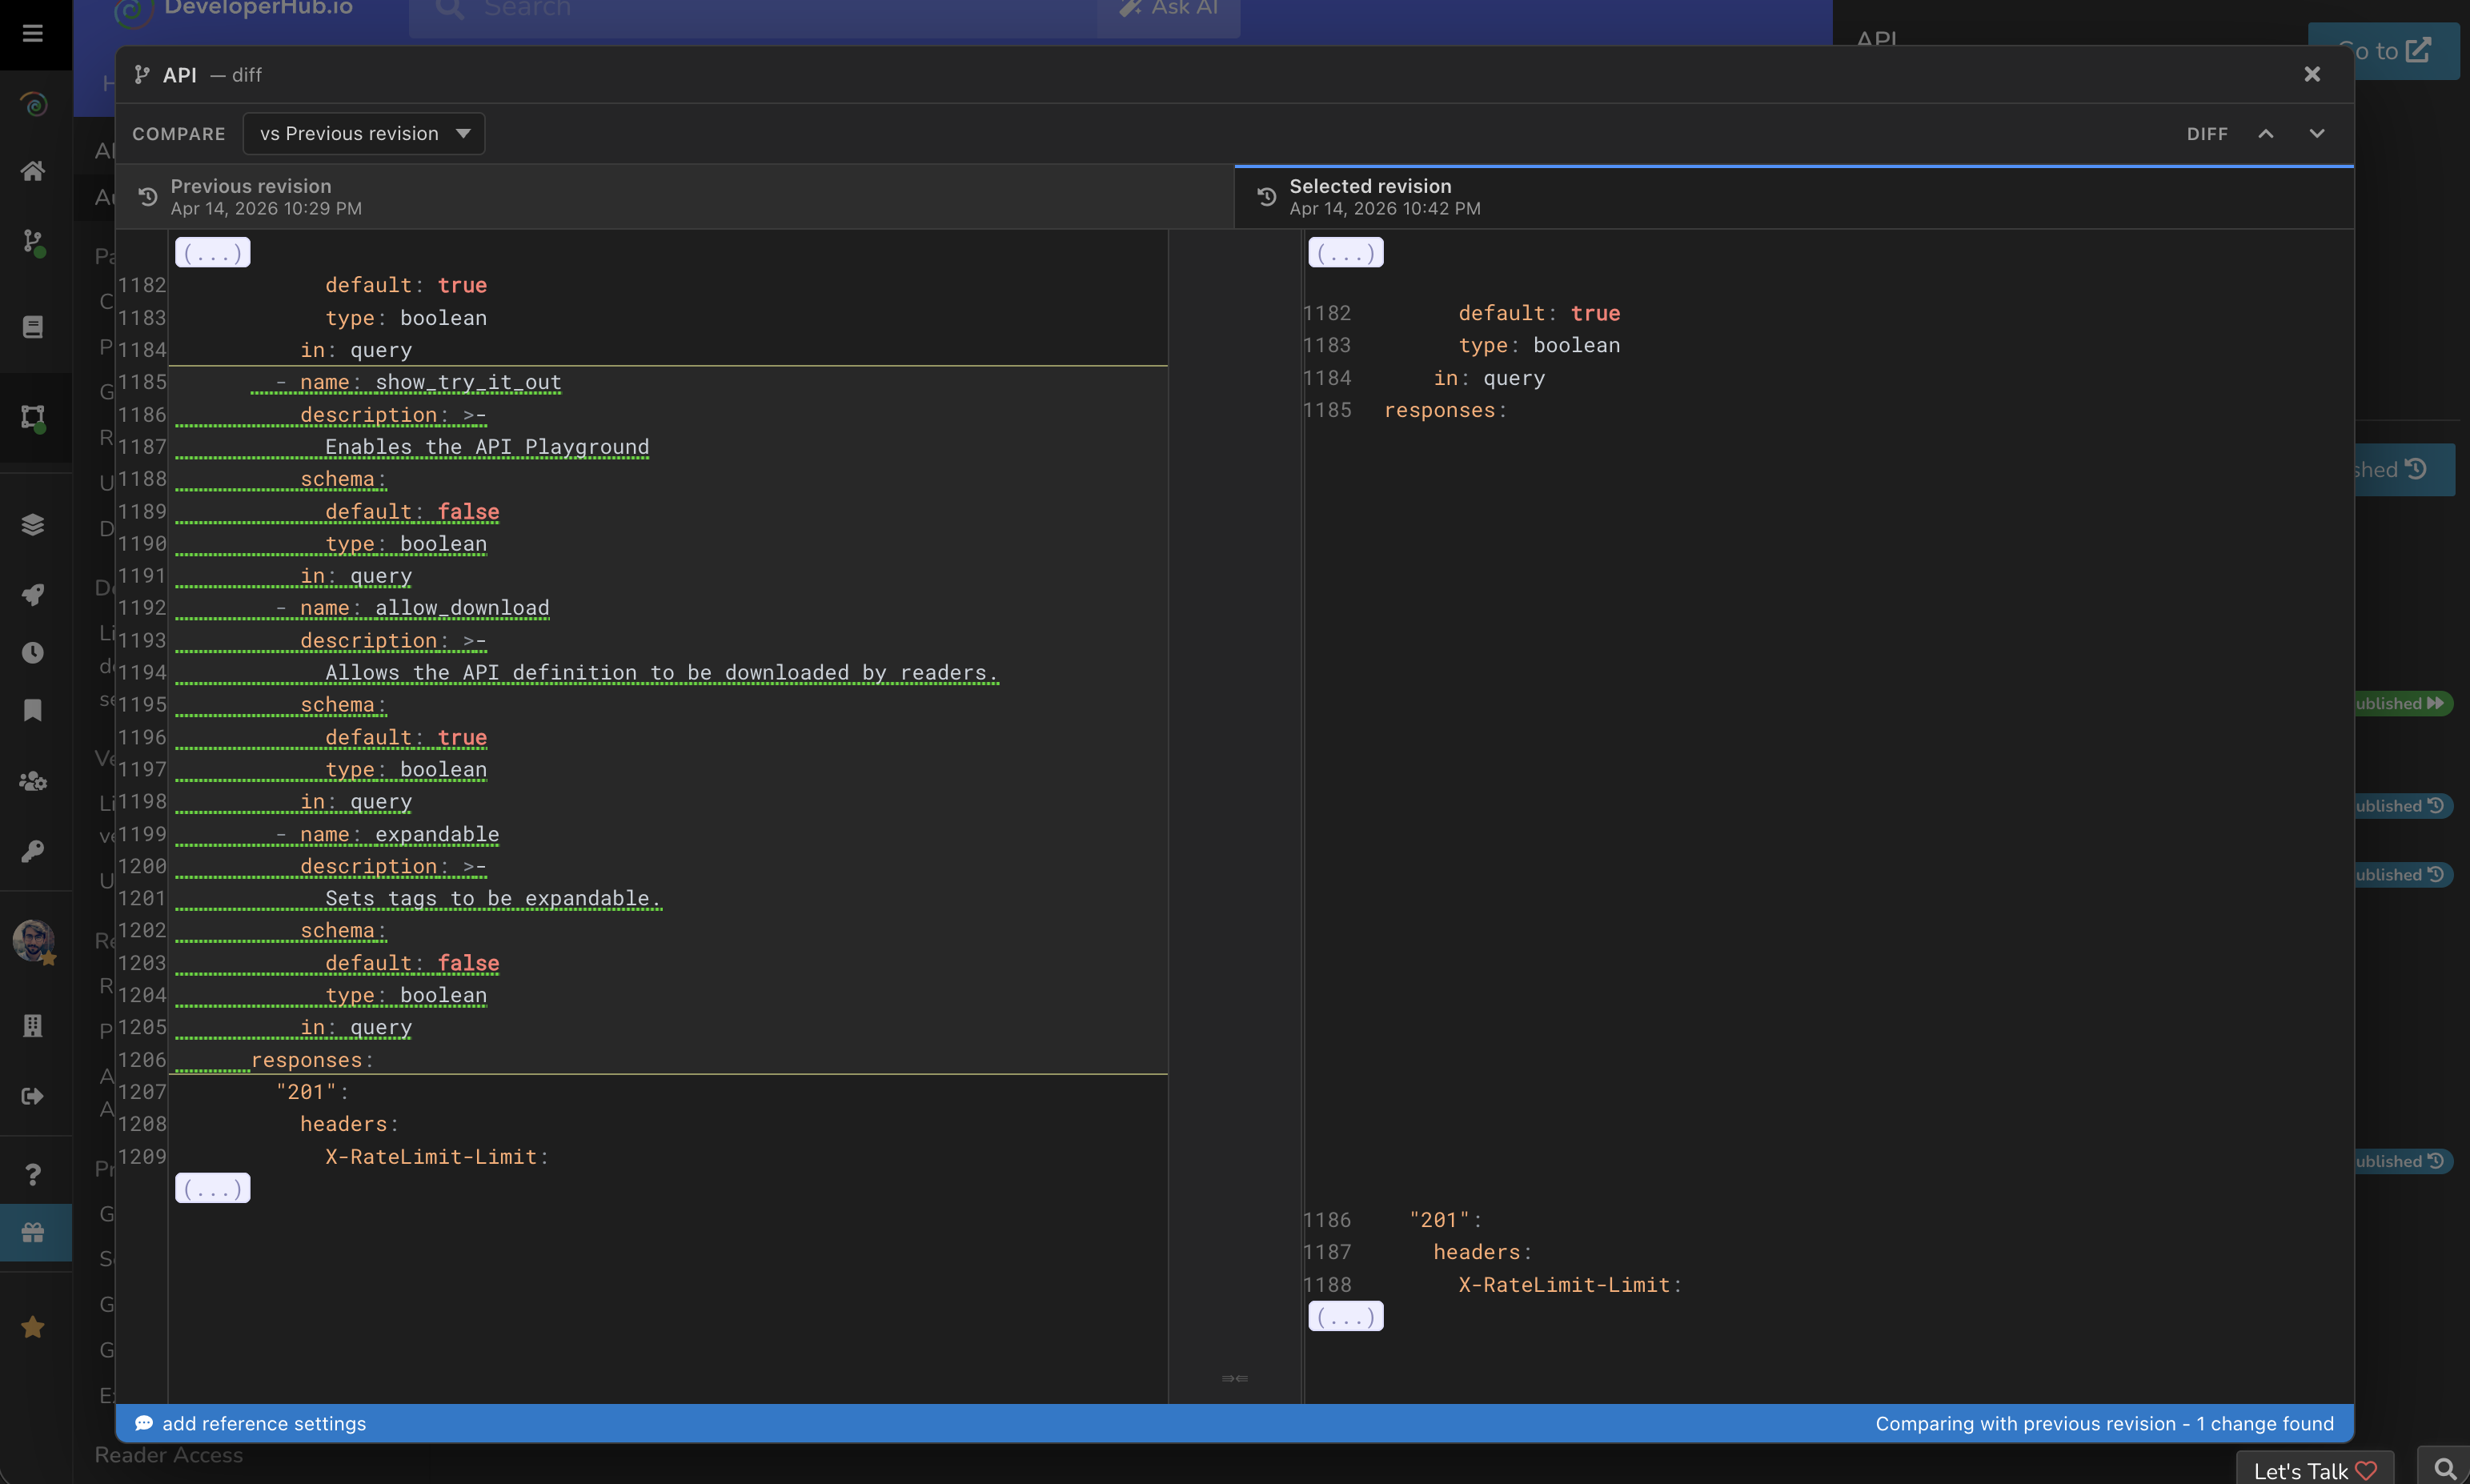
Task: Click the bookmark icon in sidebar
Action: pyautogui.click(x=33, y=710)
